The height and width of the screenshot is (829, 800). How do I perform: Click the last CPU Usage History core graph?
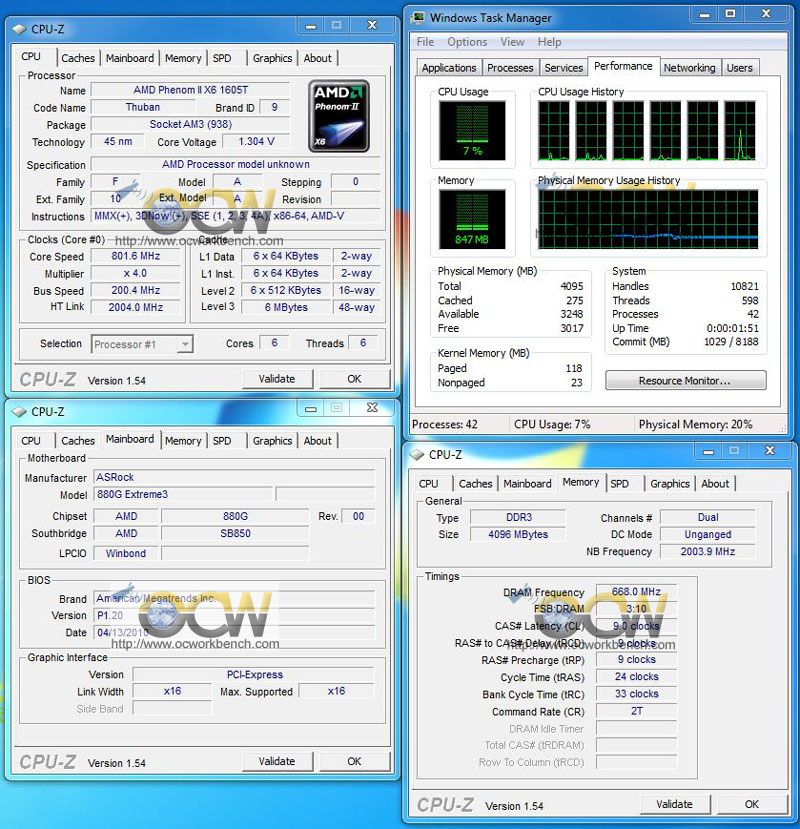(x=740, y=131)
